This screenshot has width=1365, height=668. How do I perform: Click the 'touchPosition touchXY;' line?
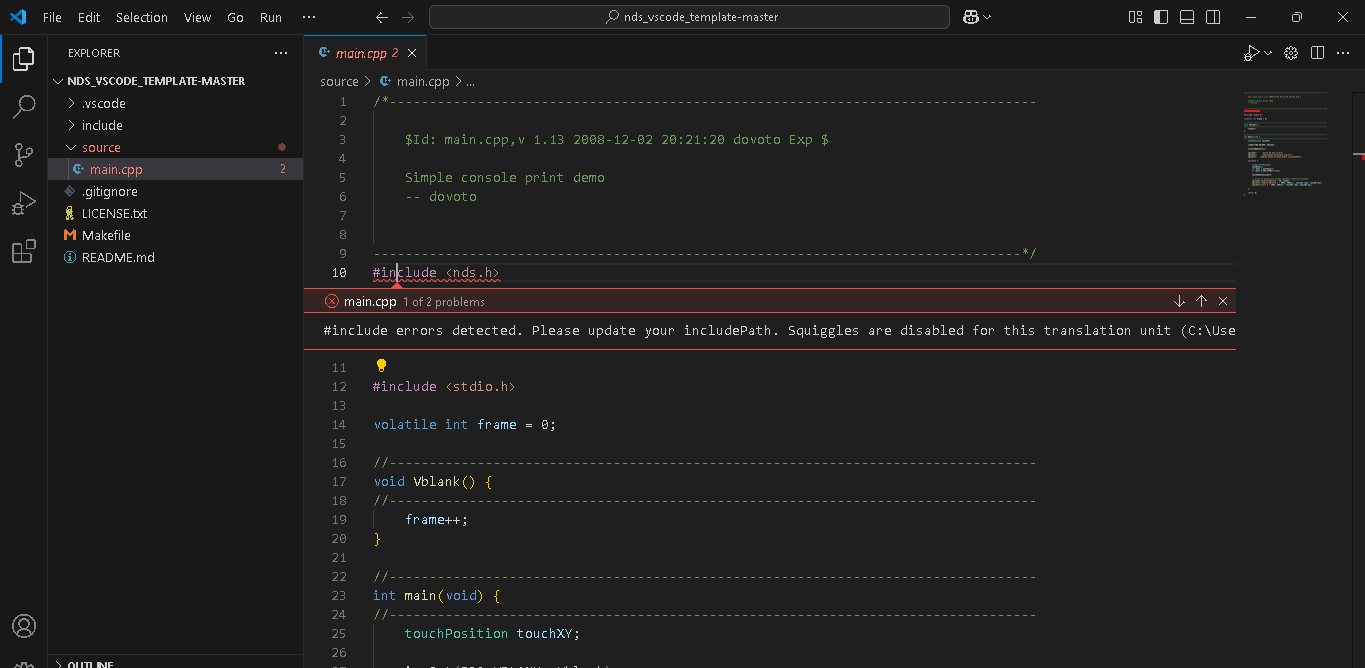click(x=492, y=633)
